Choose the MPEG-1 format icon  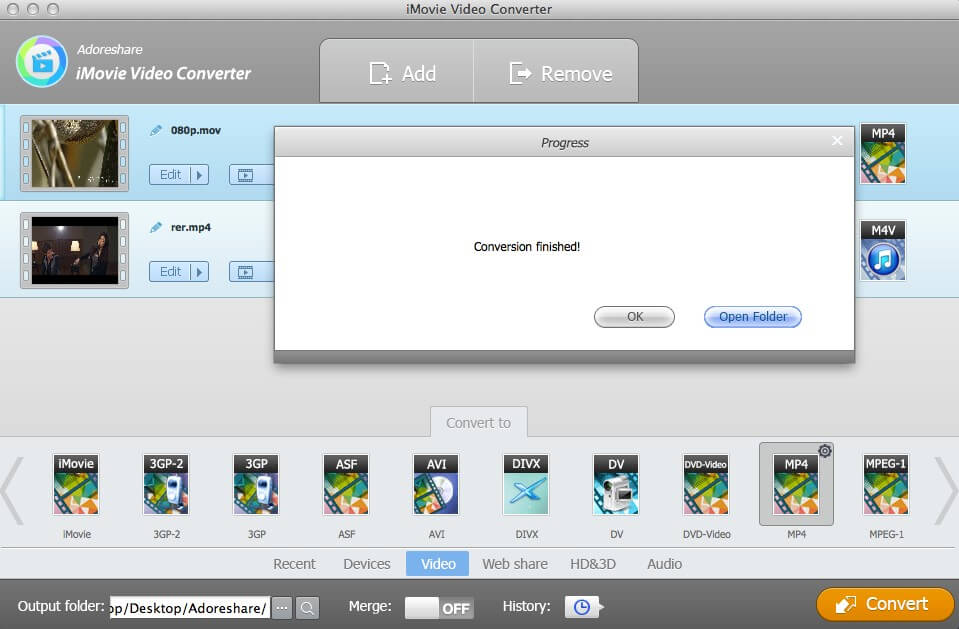point(886,484)
